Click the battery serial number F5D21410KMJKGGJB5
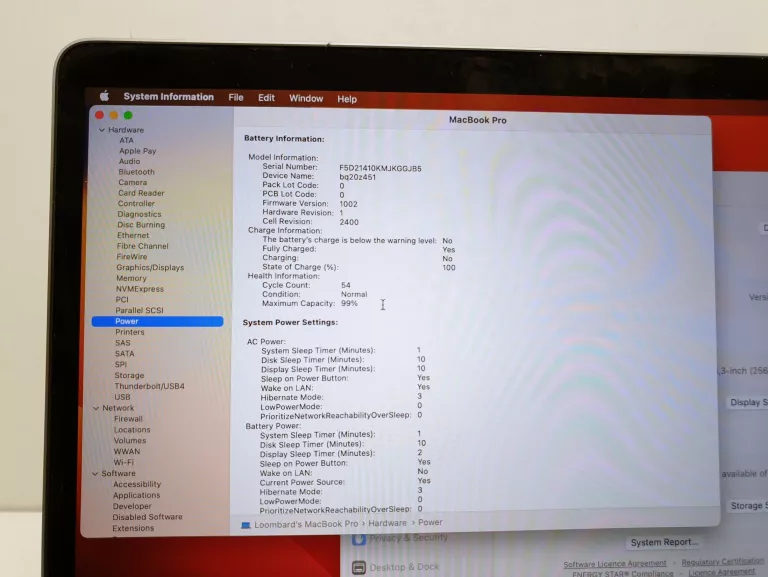 point(380,168)
